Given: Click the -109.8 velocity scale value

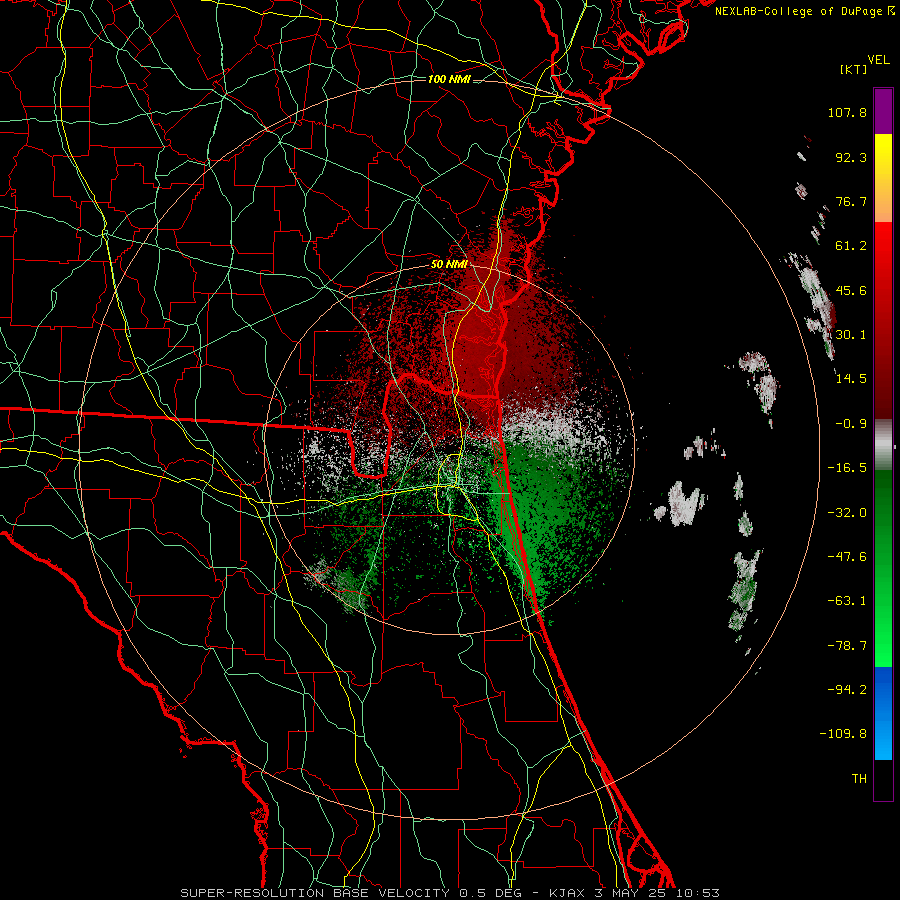Looking at the screenshot, I should [x=844, y=734].
